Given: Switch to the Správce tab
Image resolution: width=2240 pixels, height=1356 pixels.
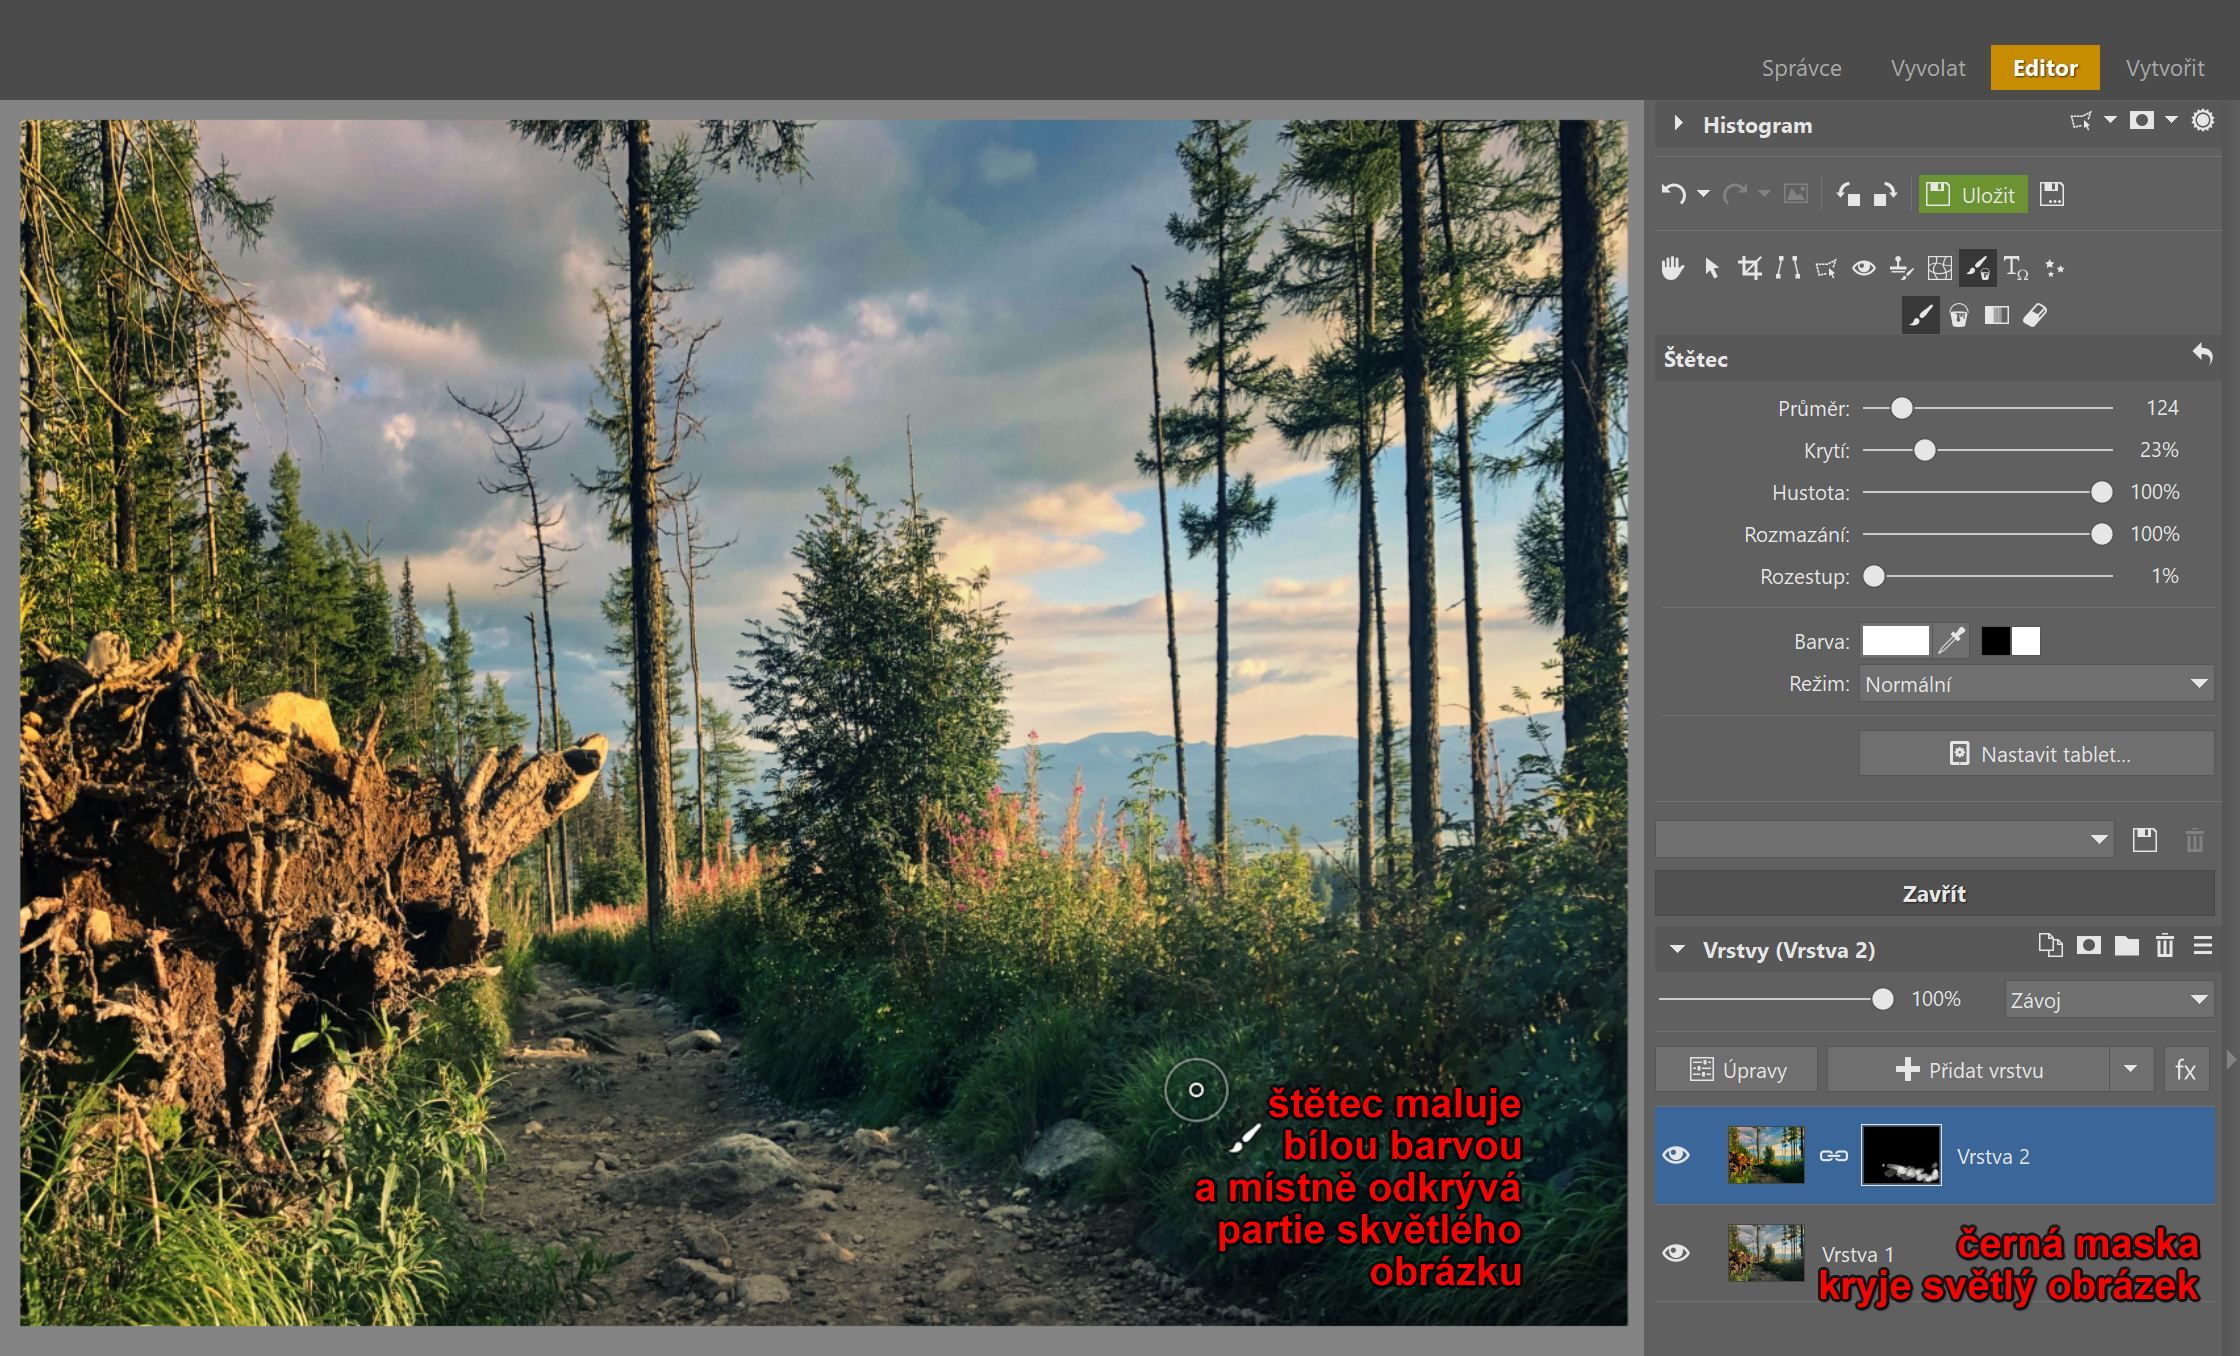Looking at the screenshot, I should point(1801,68).
